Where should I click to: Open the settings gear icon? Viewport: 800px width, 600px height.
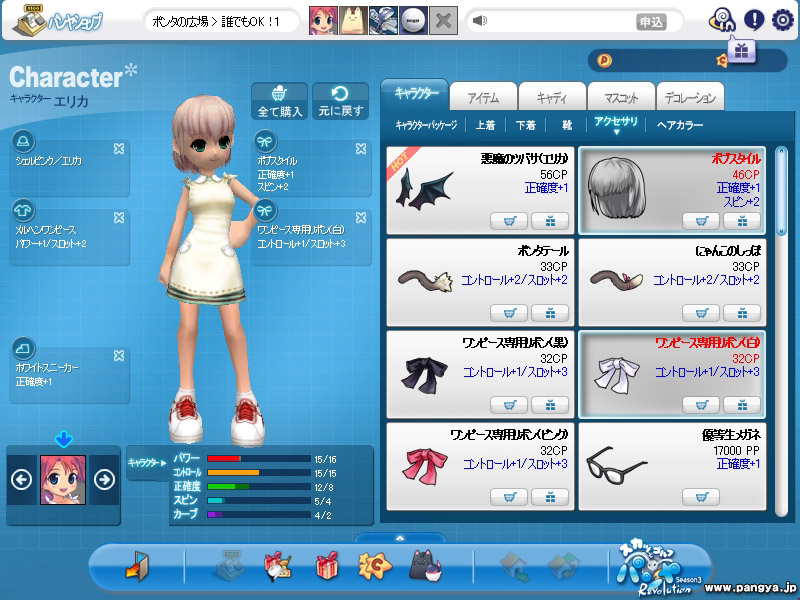(783, 20)
